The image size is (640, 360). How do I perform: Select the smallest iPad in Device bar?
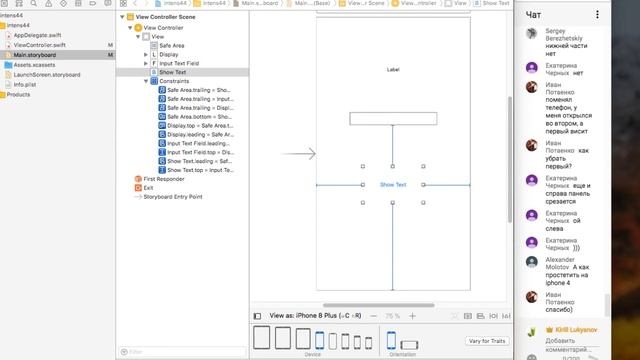tap(303, 338)
